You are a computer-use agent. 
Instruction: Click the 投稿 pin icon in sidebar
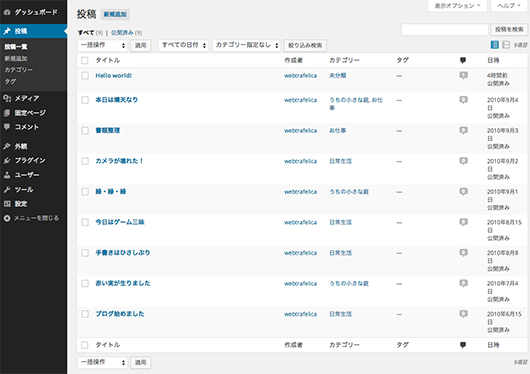[x=7, y=31]
